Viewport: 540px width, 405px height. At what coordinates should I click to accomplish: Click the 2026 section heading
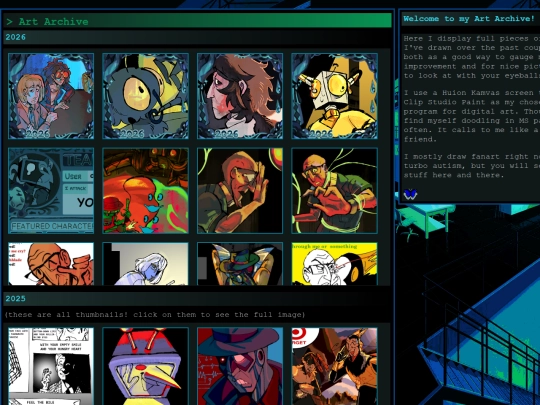tap(15, 37)
